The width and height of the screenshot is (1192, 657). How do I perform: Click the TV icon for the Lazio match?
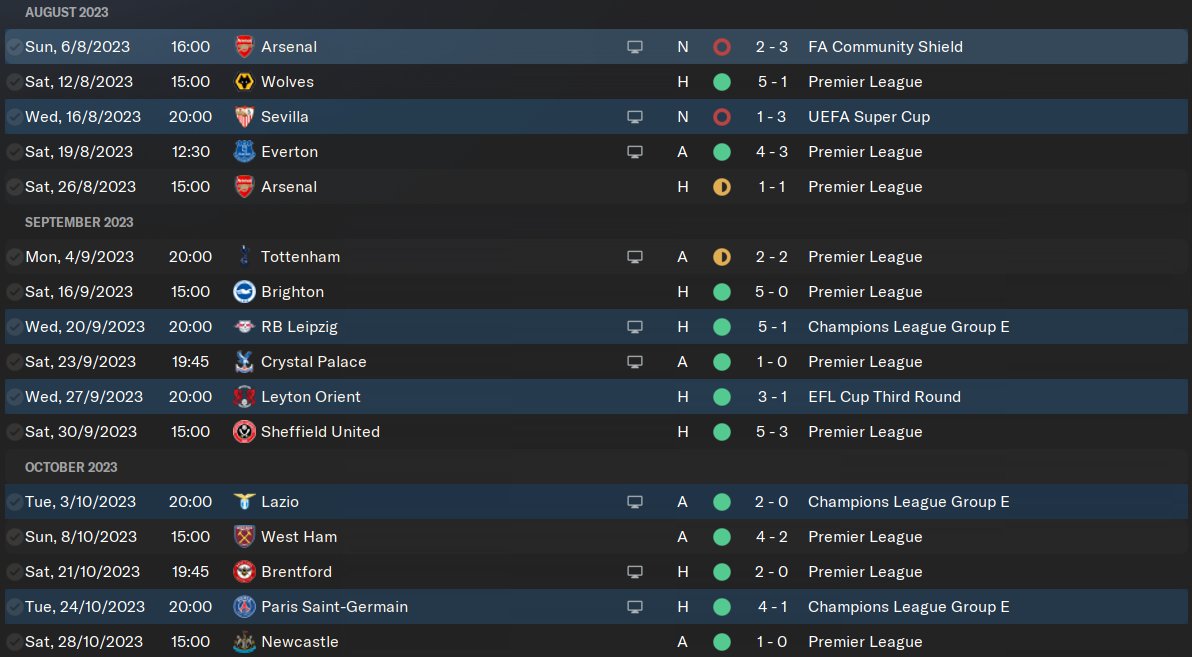coord(635,502)
